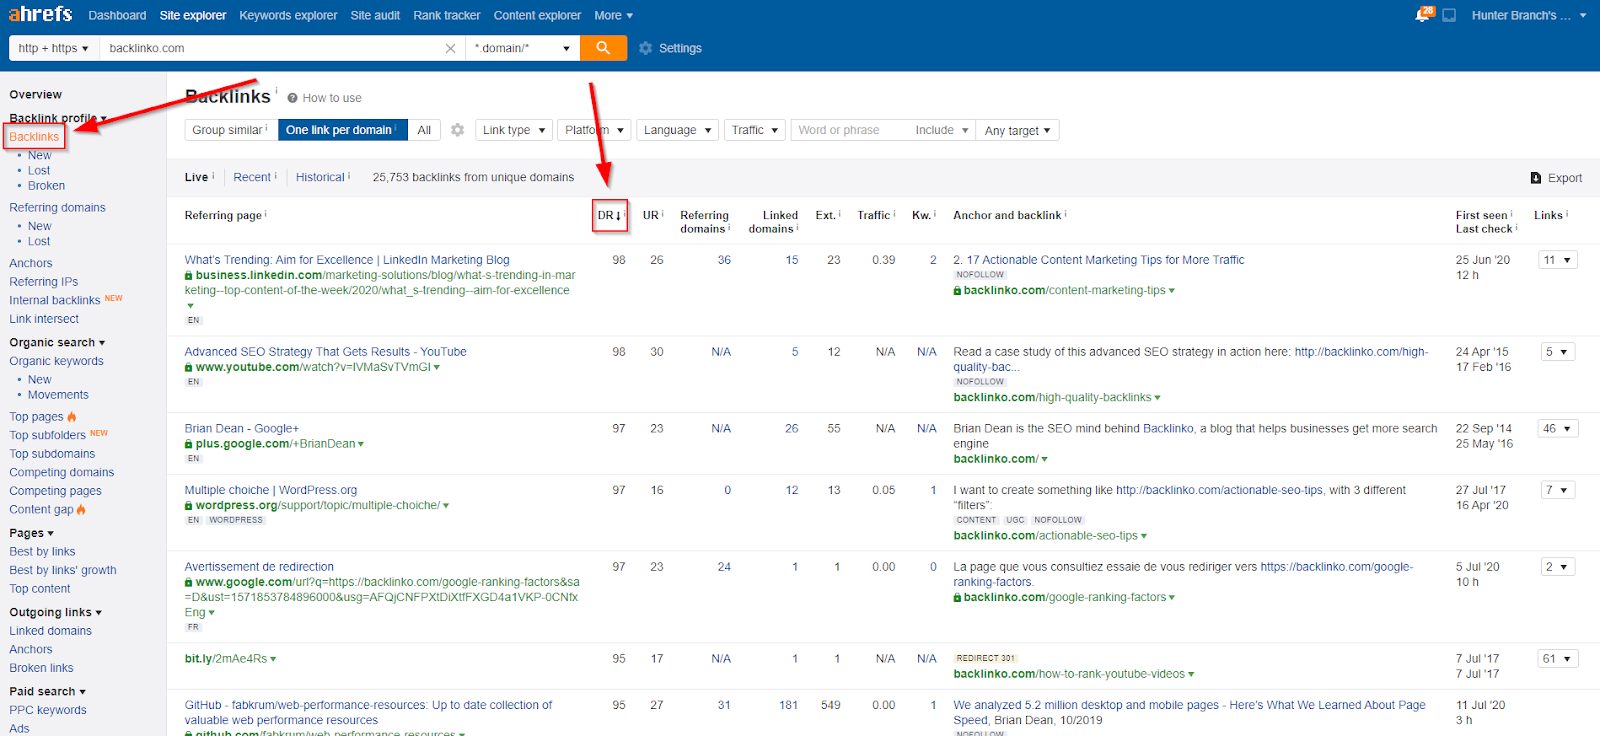Image resolution: width=1600 pixels, height=736 pixels.
Task: Switch to Recent backlinks index
Action: coord(252,177)
